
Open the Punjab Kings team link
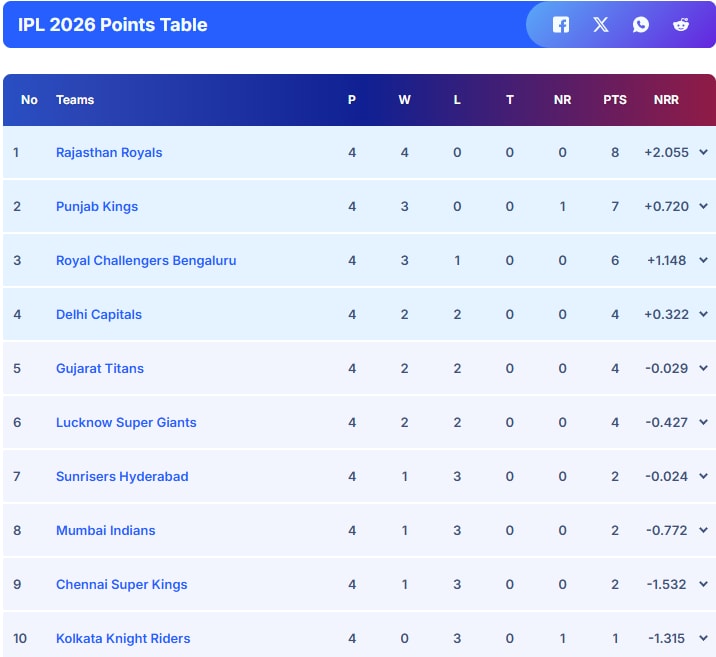(97, 207)
